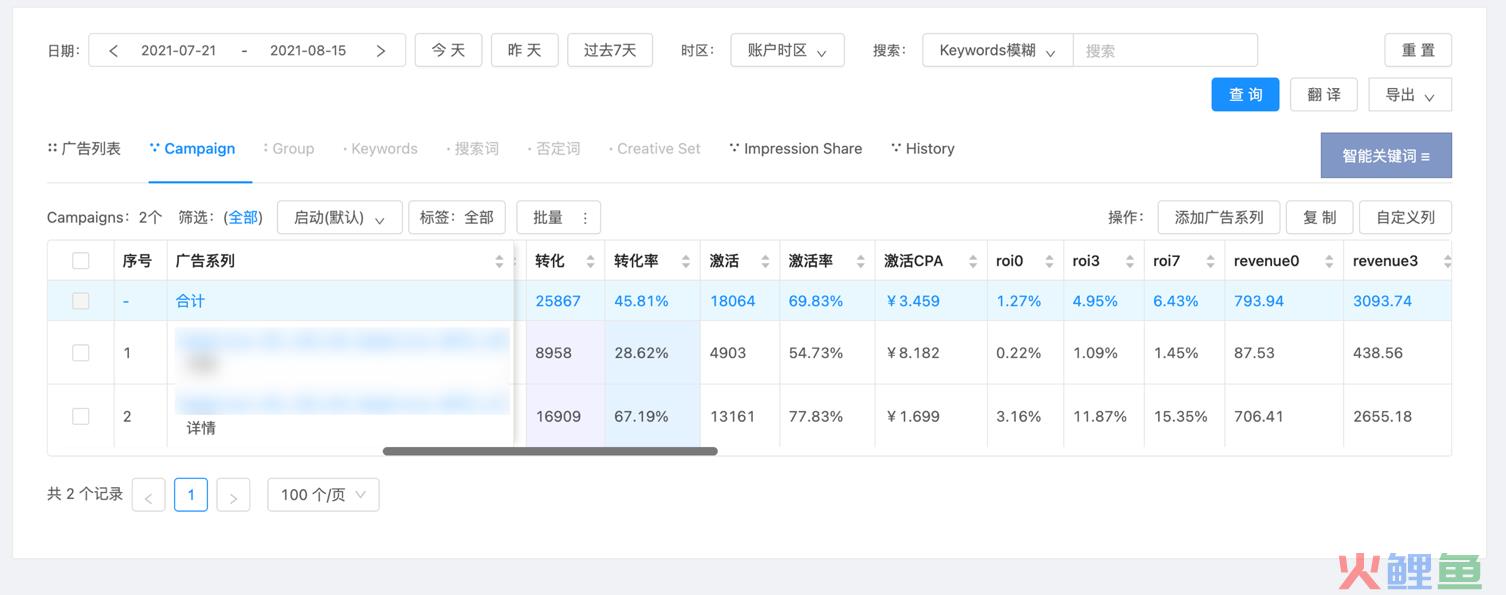Open the Keywords模糊 search type dropdown
The width and height of the screenshot is (1506, 595).
[997, 50]
